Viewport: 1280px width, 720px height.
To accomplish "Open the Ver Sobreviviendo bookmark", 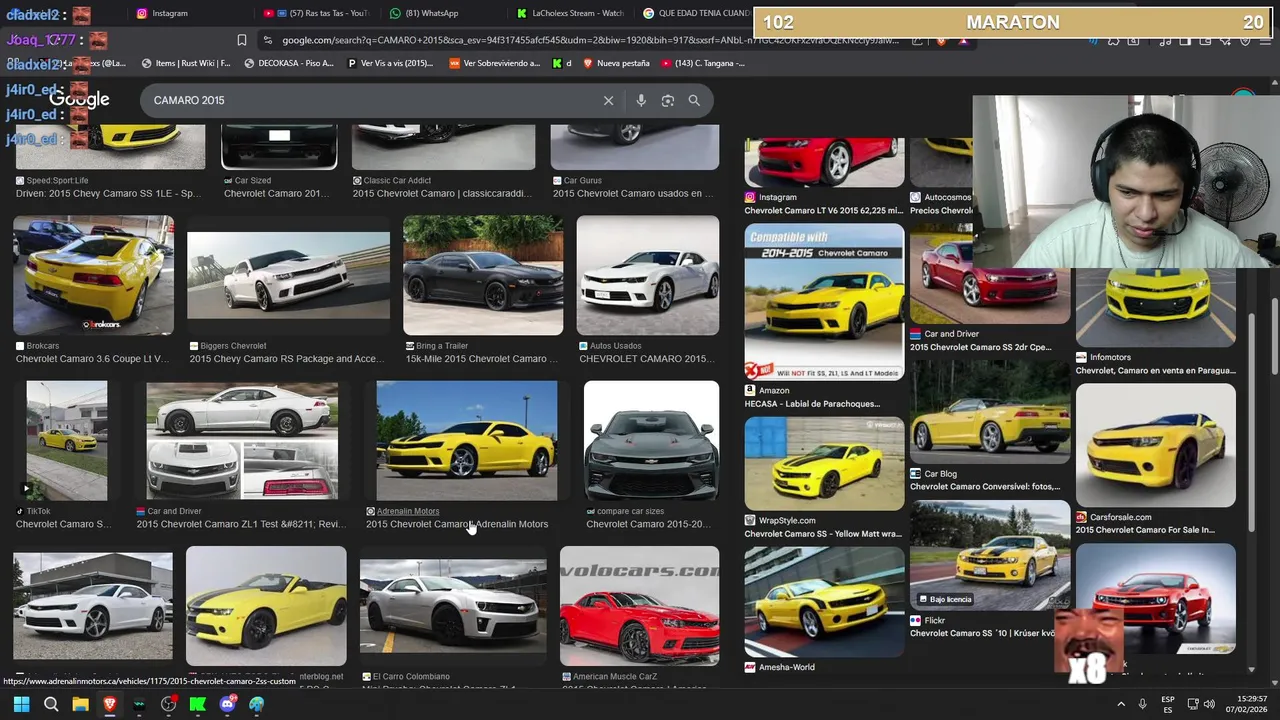I will pos(496,63).
